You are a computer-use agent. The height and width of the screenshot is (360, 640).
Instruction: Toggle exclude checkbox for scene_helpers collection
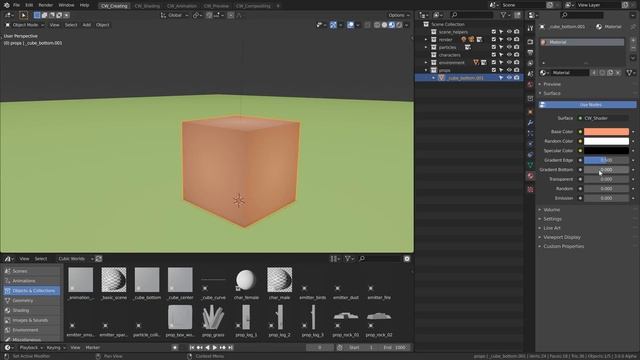pyautogui.click(x=493, y=32)
